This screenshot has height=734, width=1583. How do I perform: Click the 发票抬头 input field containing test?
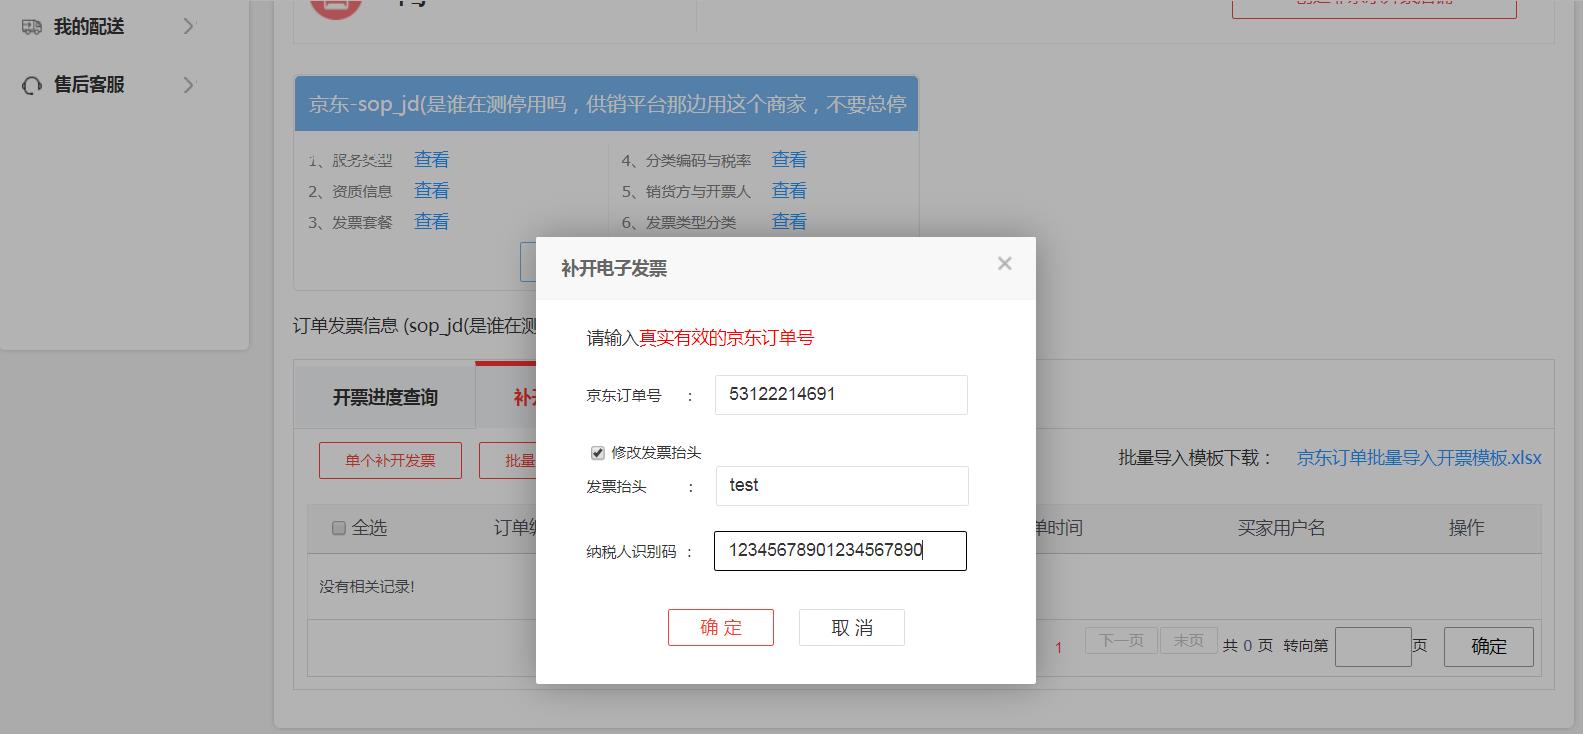pyautogui.click(x=842, y=486)
